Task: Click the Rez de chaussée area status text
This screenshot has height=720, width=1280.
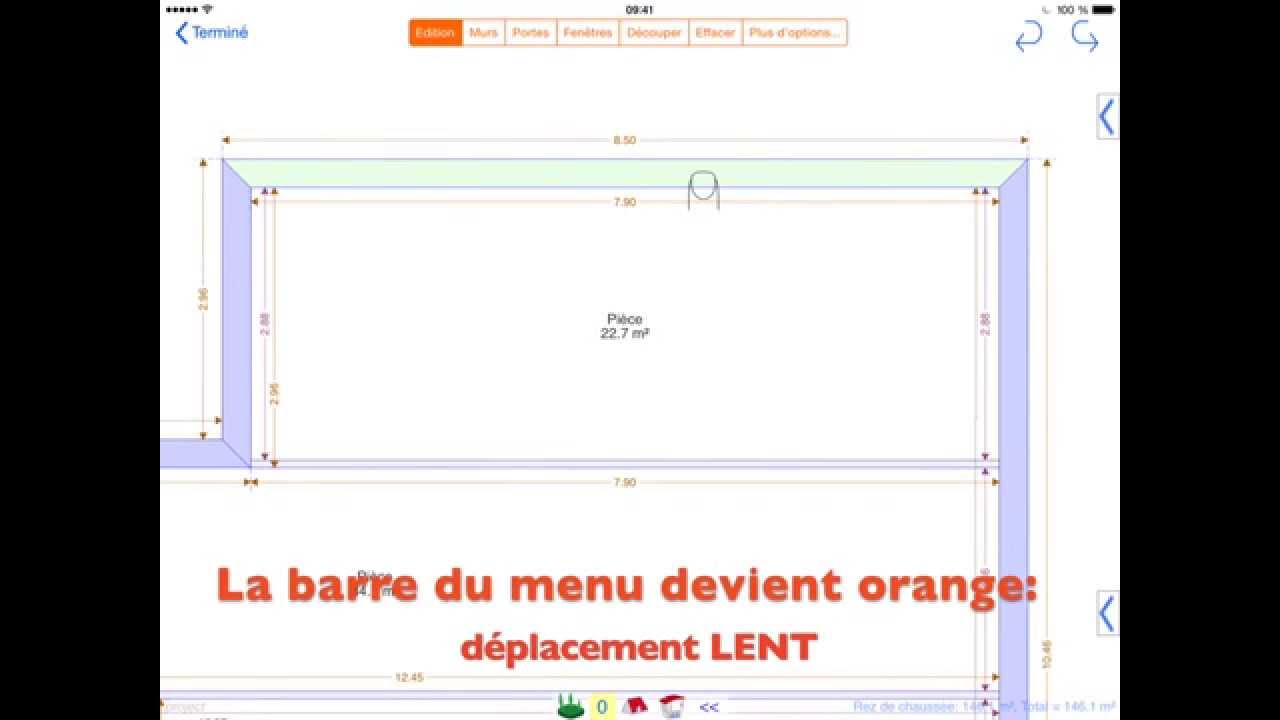Action: [984, 707]
